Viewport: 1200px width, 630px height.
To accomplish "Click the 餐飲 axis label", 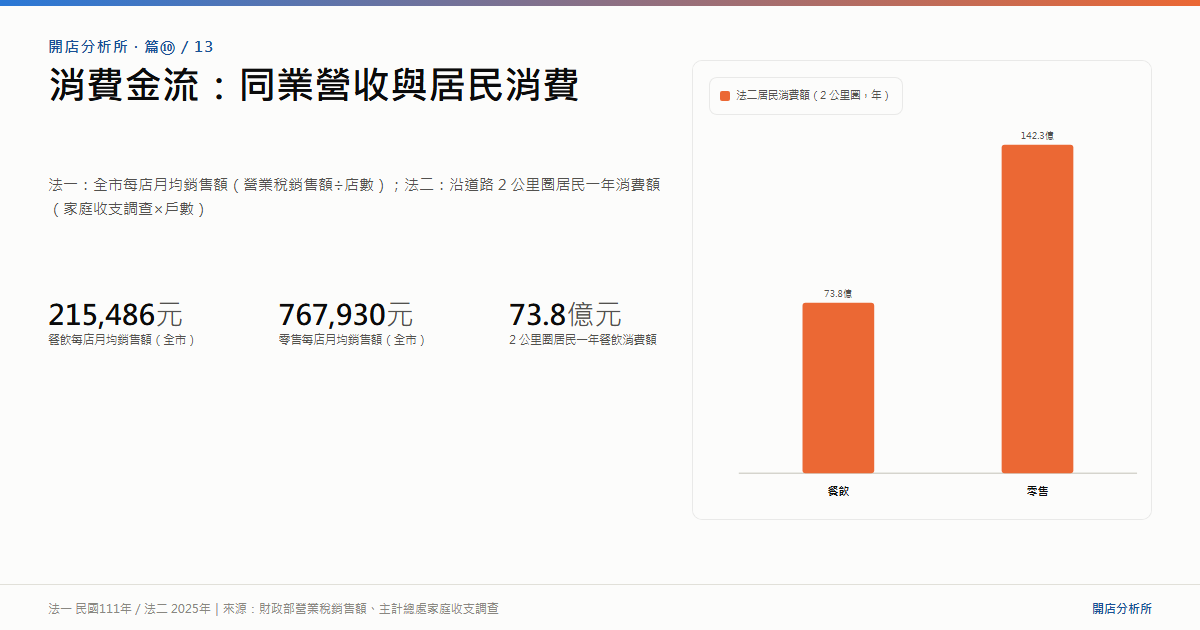I will pyautogui.click(x=838, y=492).
